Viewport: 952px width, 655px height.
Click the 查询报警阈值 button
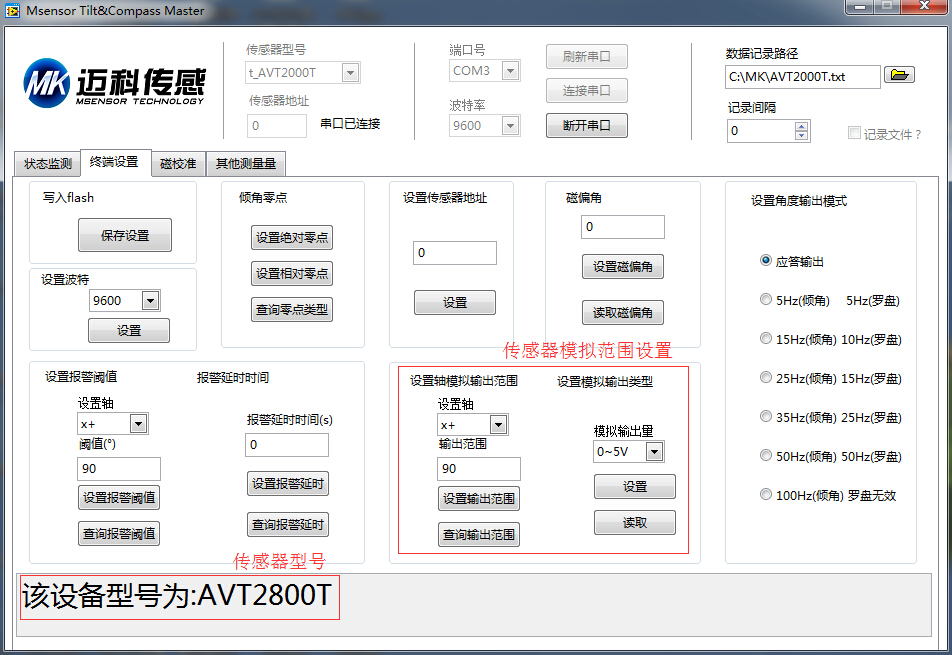(119, 534)
